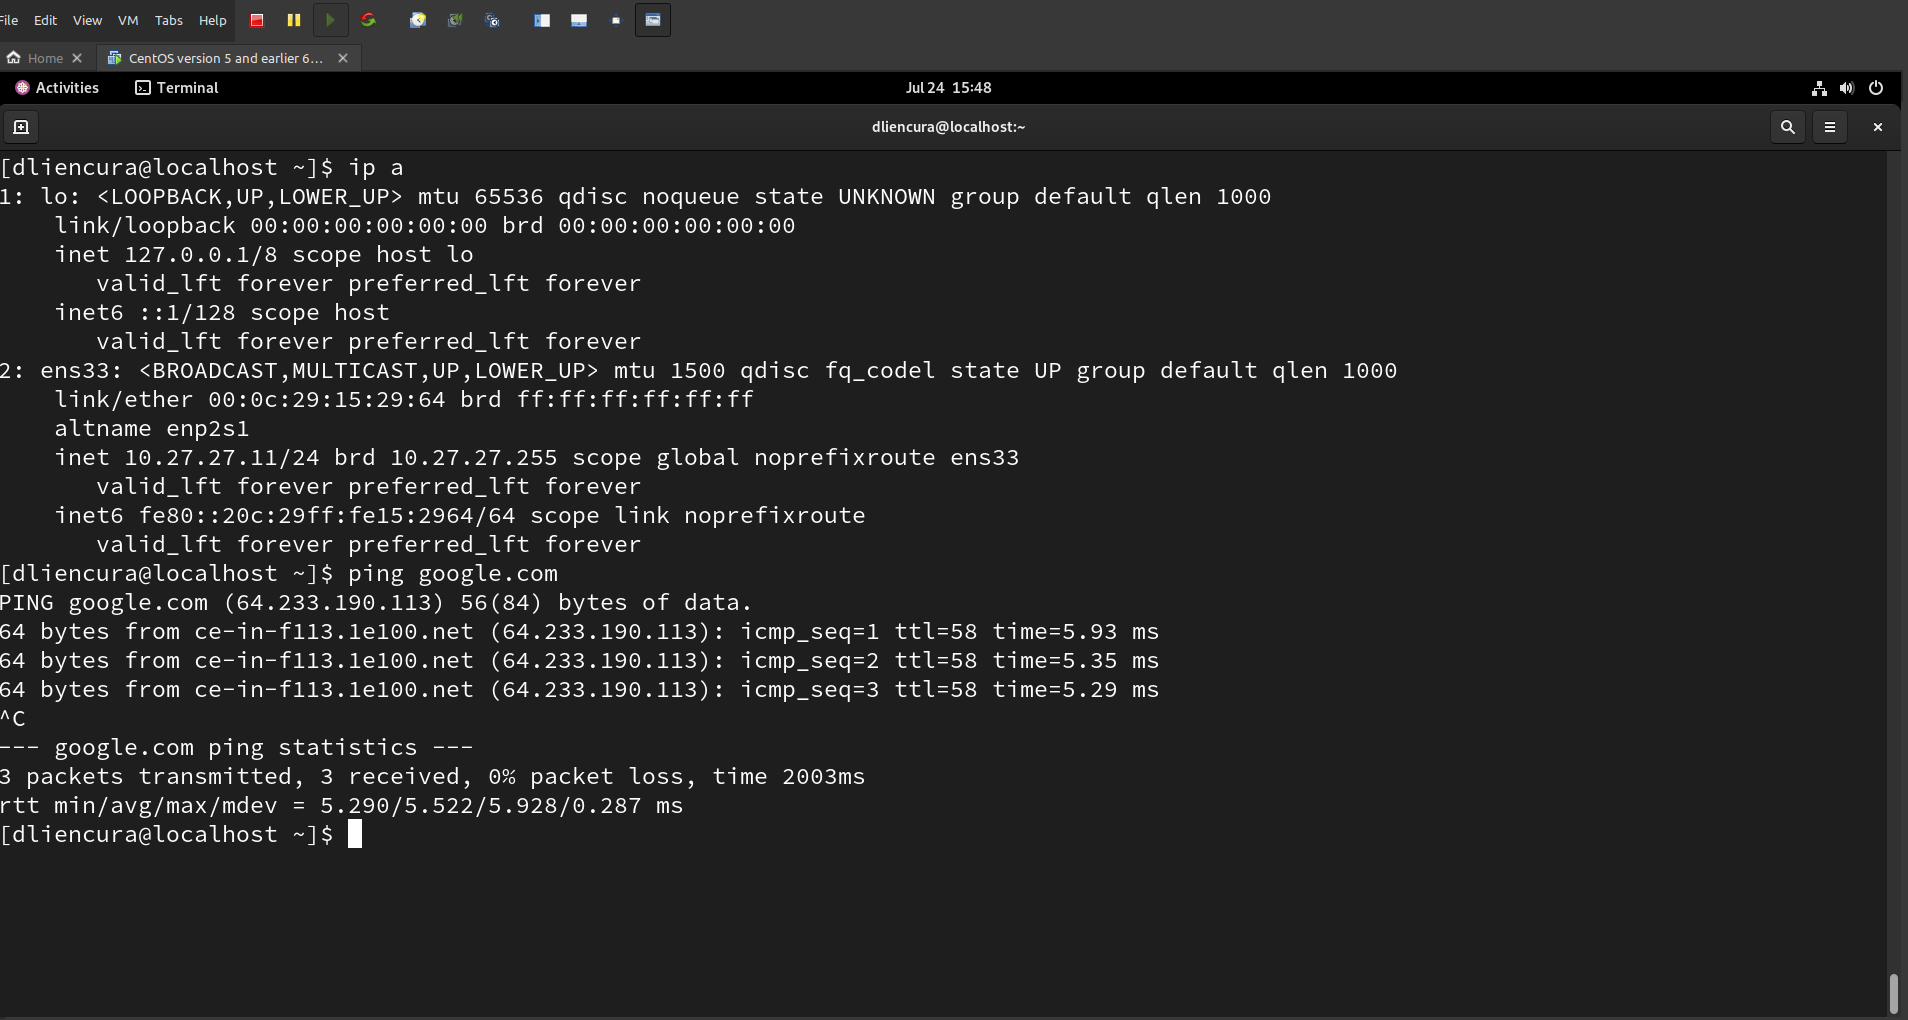
Task: Click the command ping google.com
Action: coord(453,574)
